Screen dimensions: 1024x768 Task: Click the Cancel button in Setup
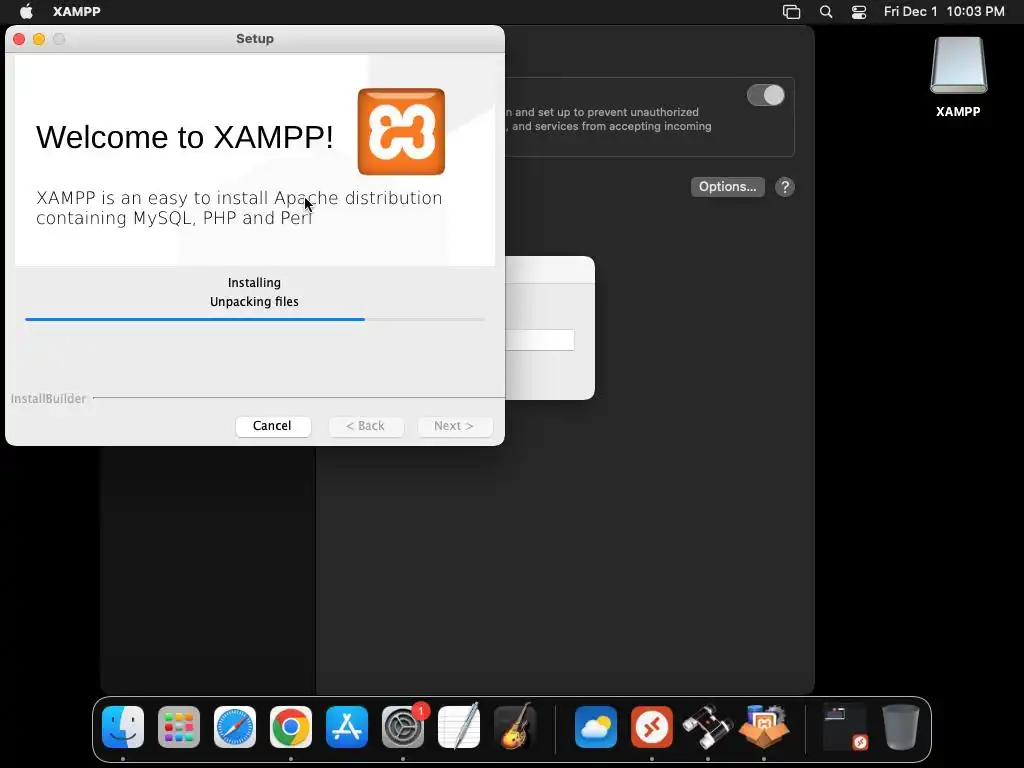[x=272, y=426]
